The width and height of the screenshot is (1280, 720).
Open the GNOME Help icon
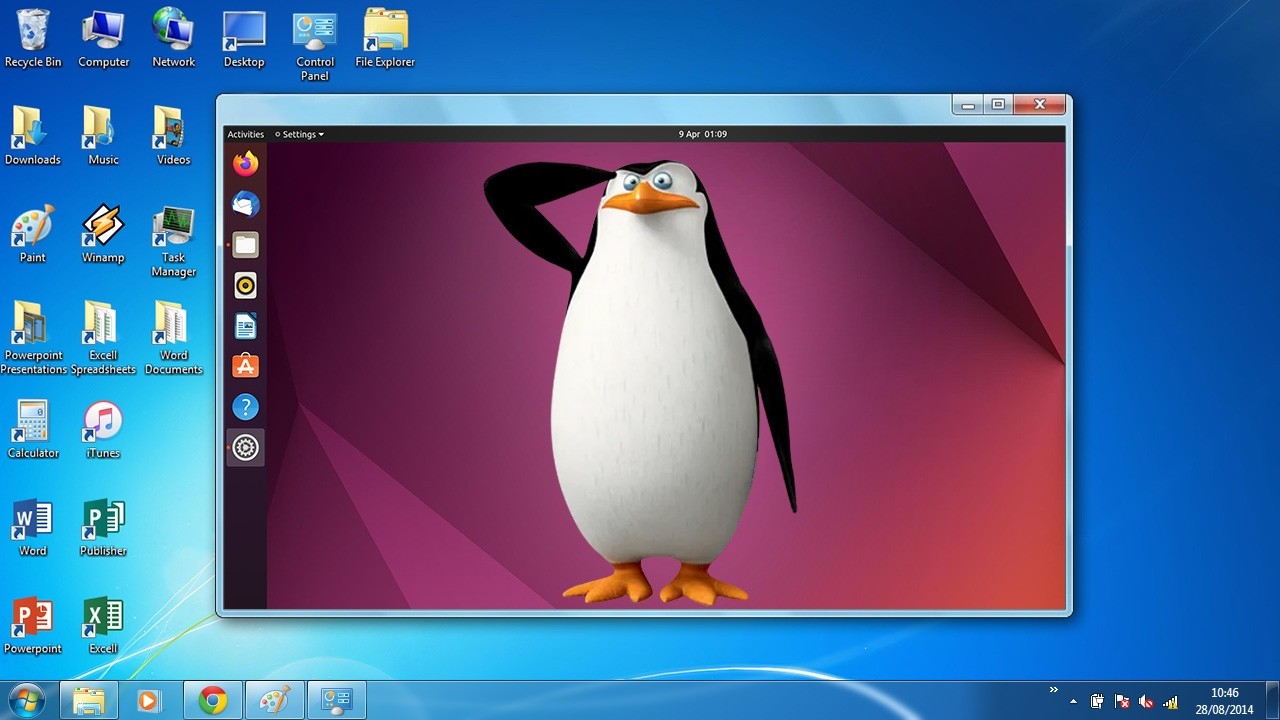click(245, 406)
